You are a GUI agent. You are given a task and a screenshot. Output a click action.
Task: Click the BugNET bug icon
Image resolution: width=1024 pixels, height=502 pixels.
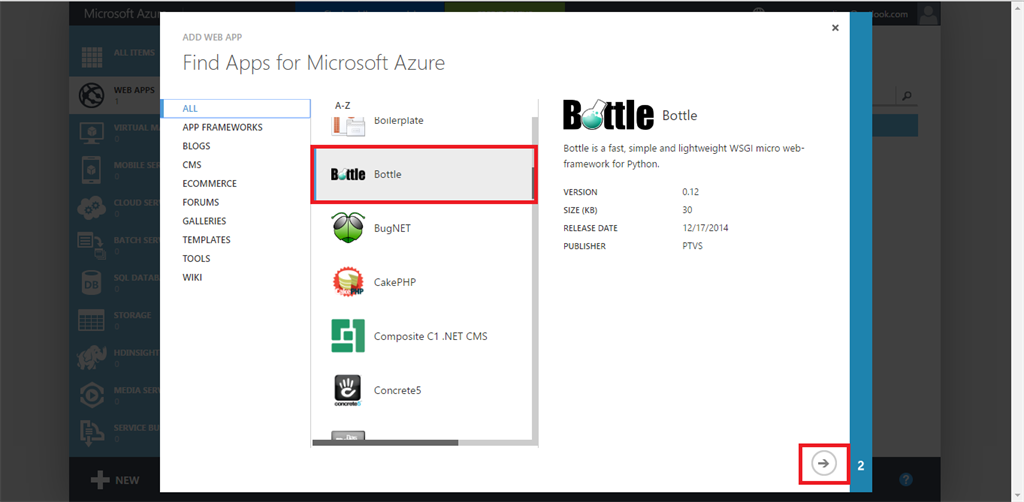click(348, 228)
